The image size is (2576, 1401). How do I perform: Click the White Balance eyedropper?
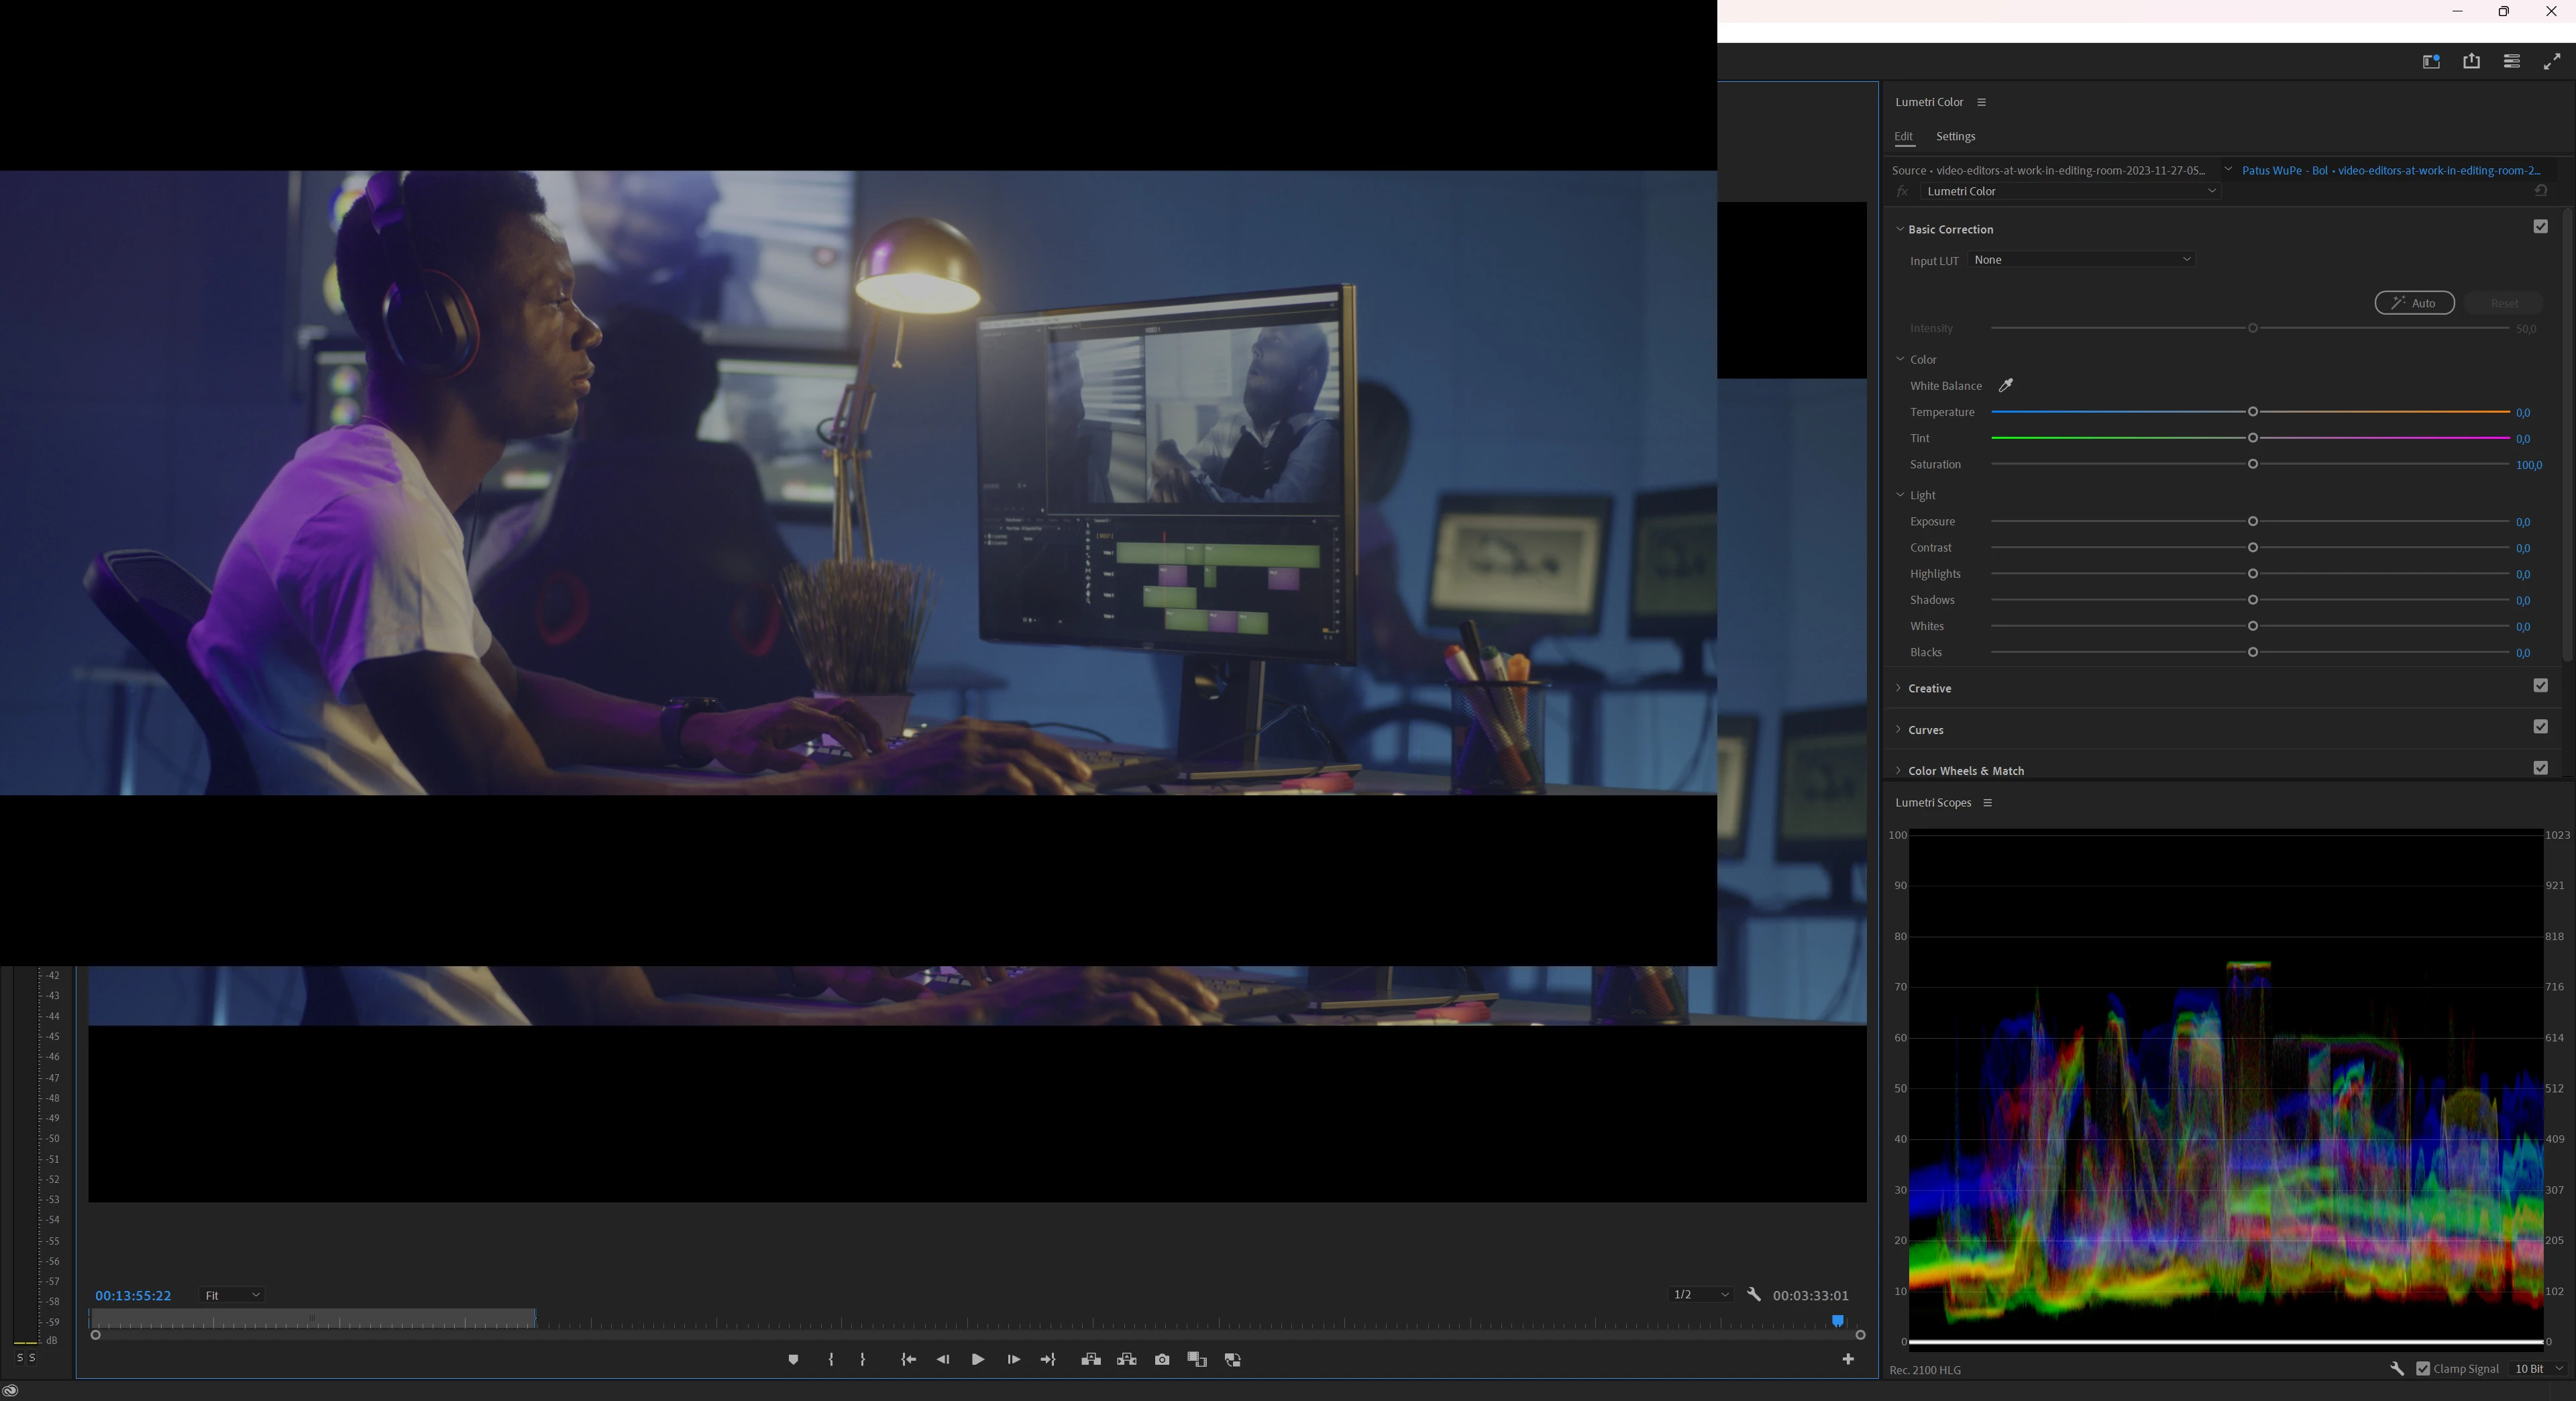(2005, 385)
